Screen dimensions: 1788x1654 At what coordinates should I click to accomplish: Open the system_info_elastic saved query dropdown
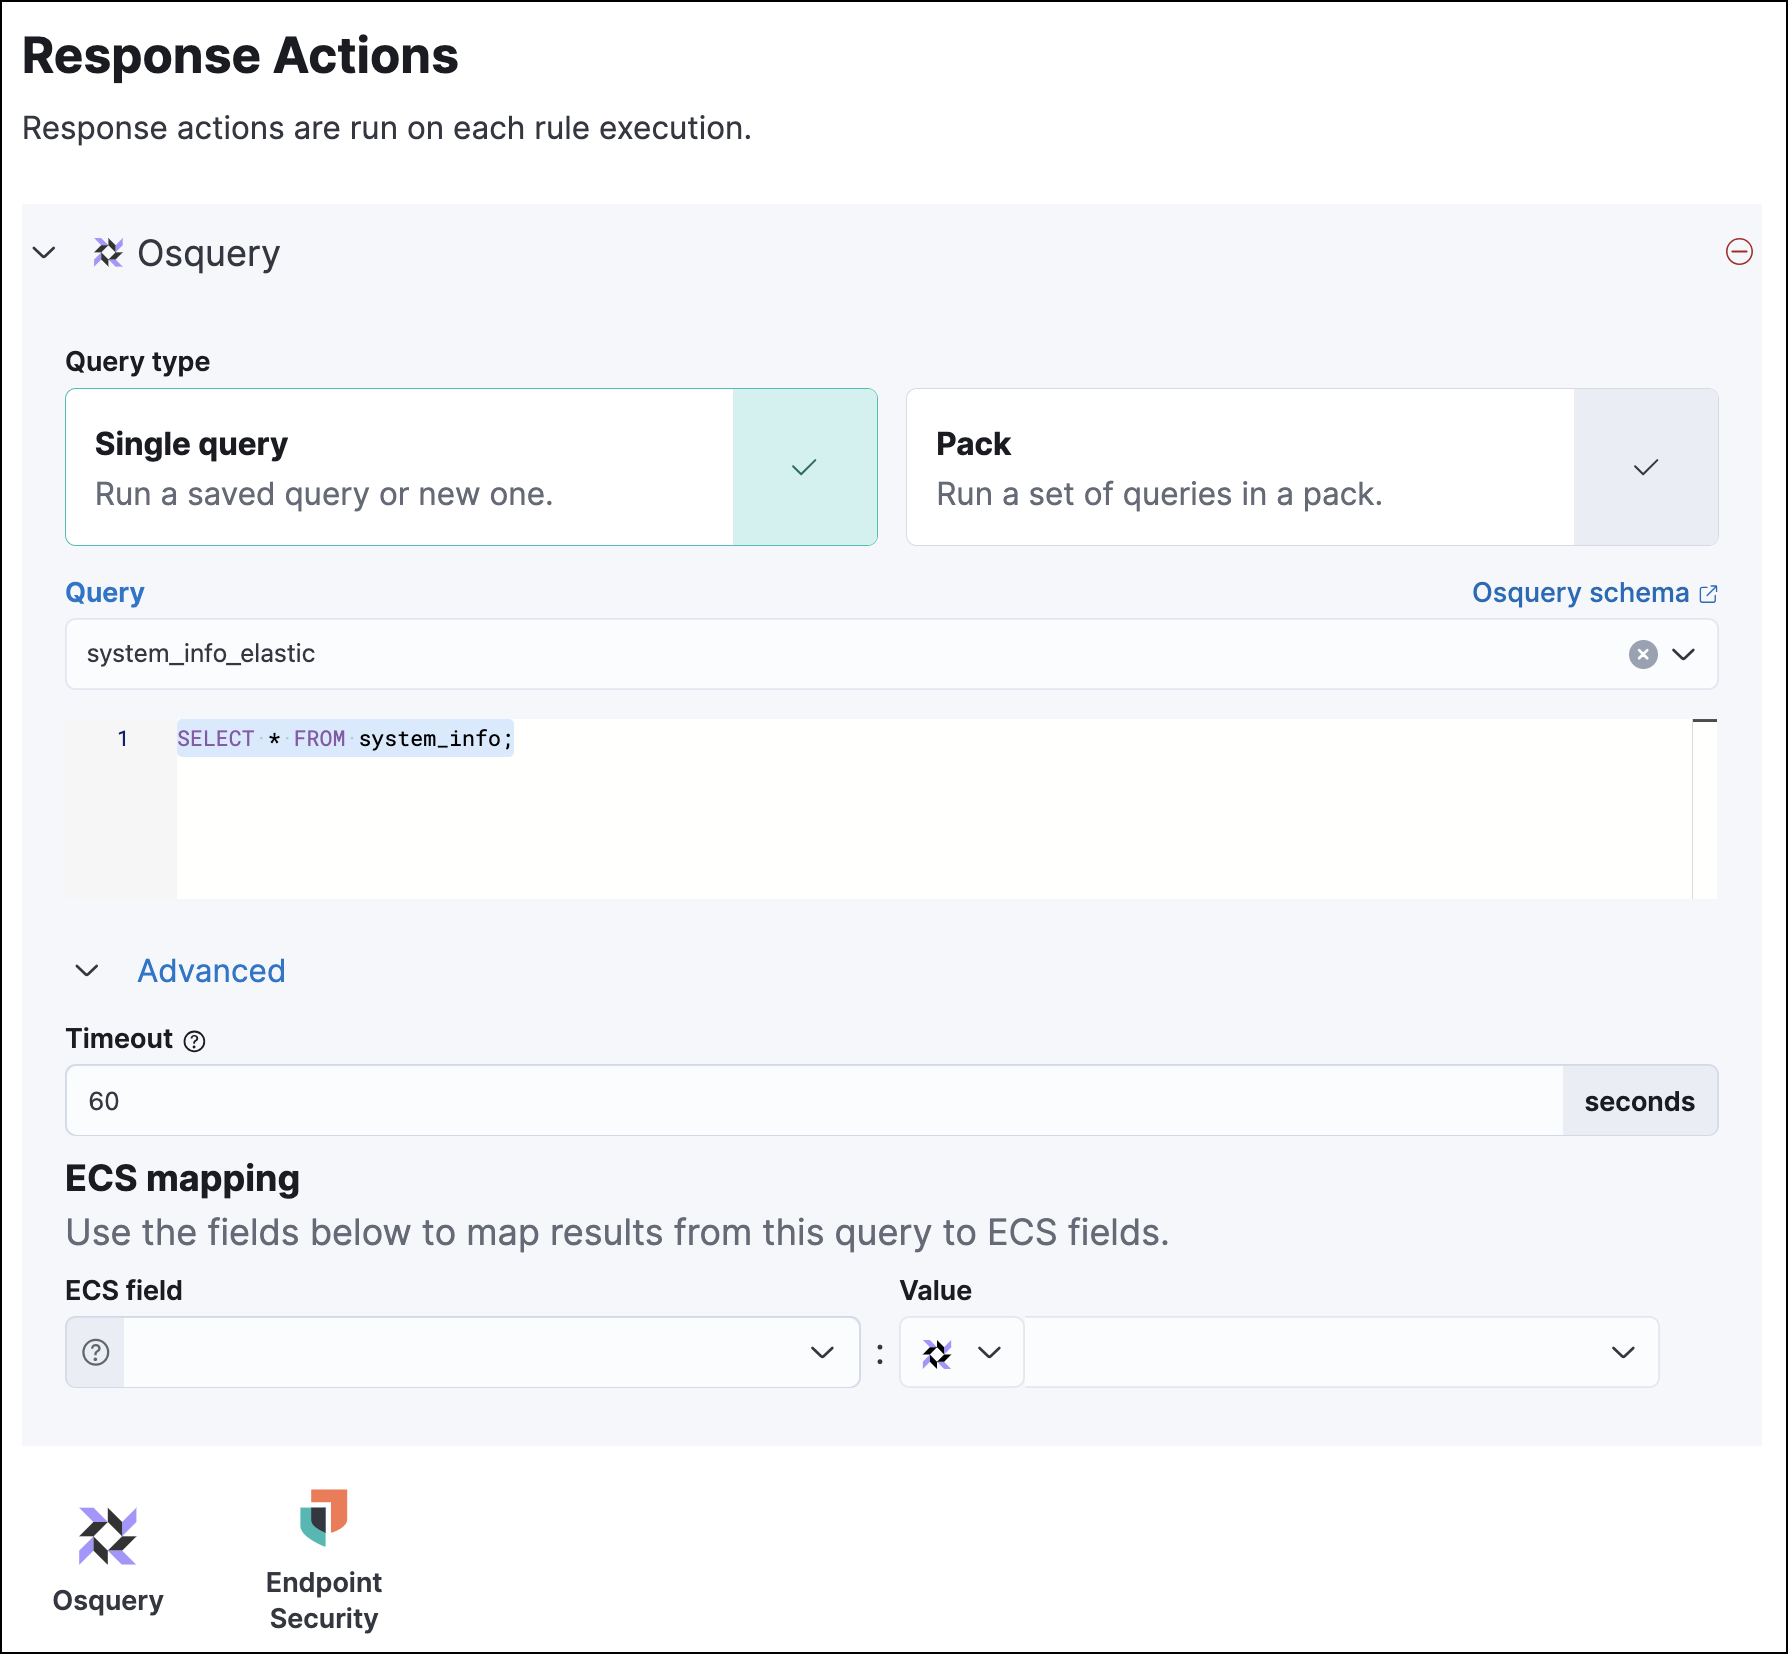[x=1685, y=654]
